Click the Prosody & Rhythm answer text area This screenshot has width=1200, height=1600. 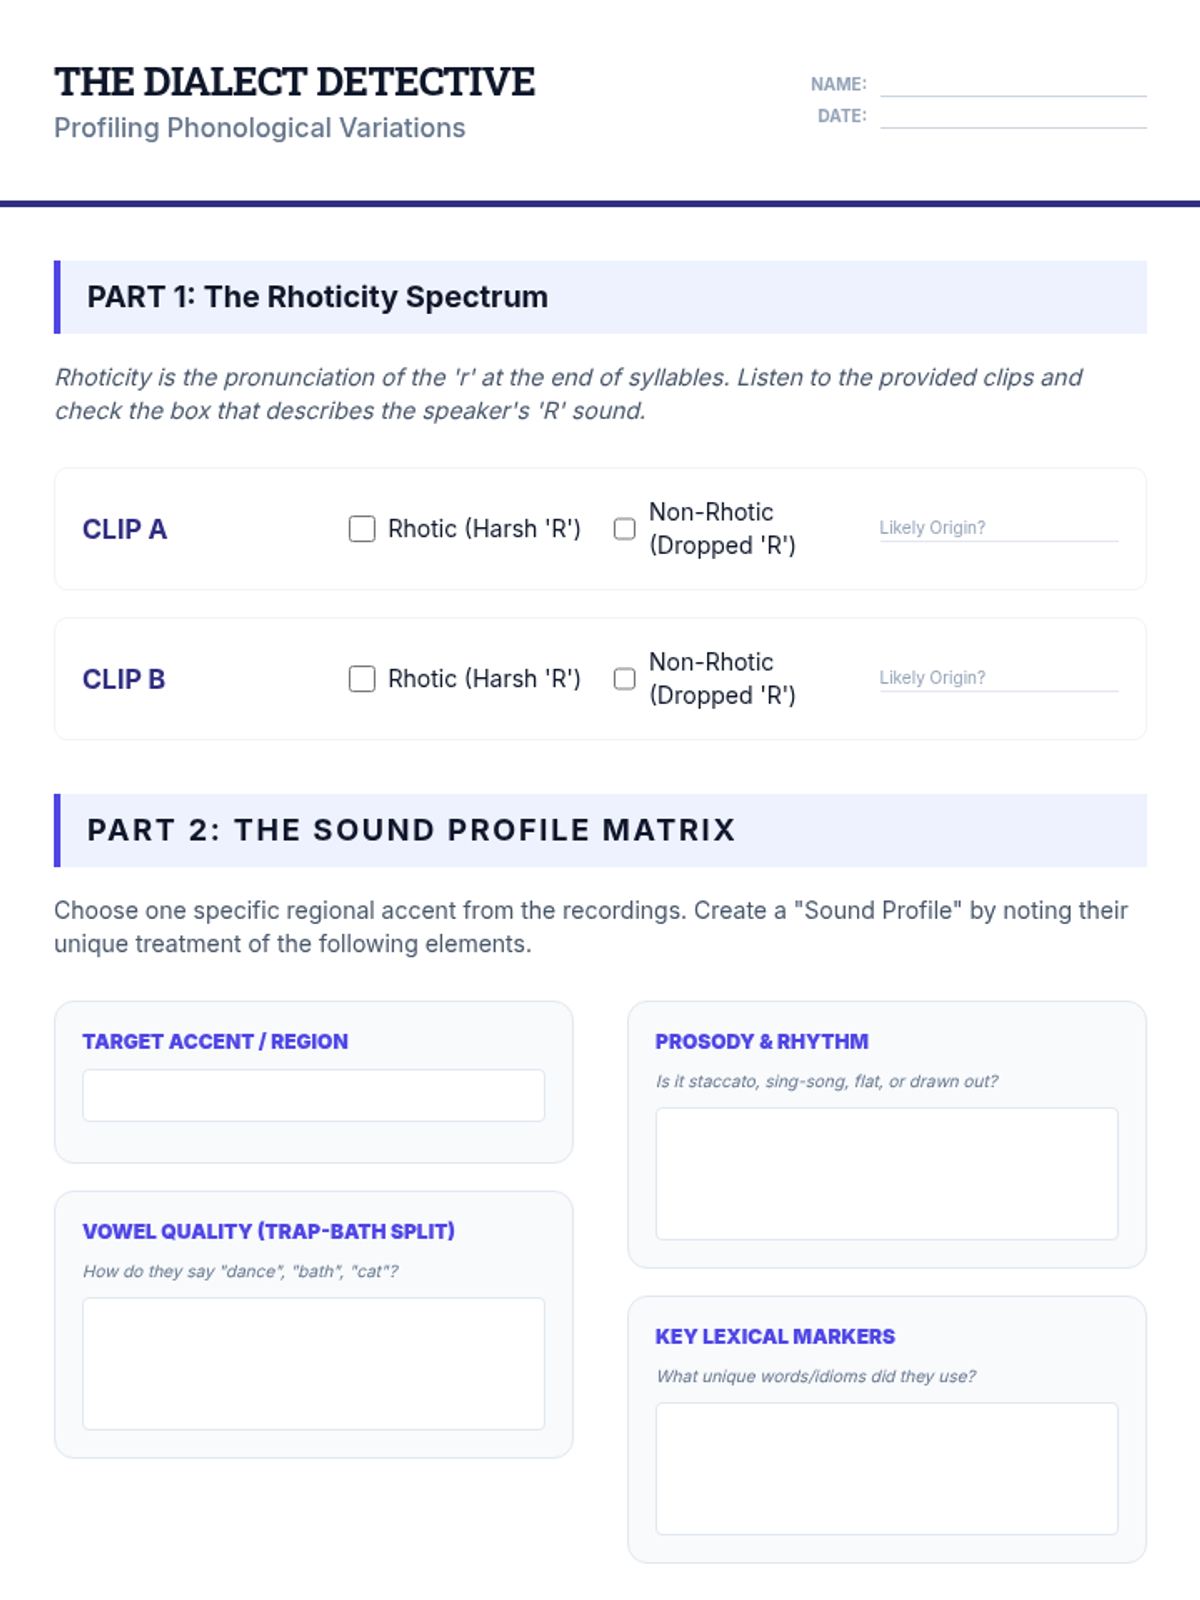[886, 1173]
